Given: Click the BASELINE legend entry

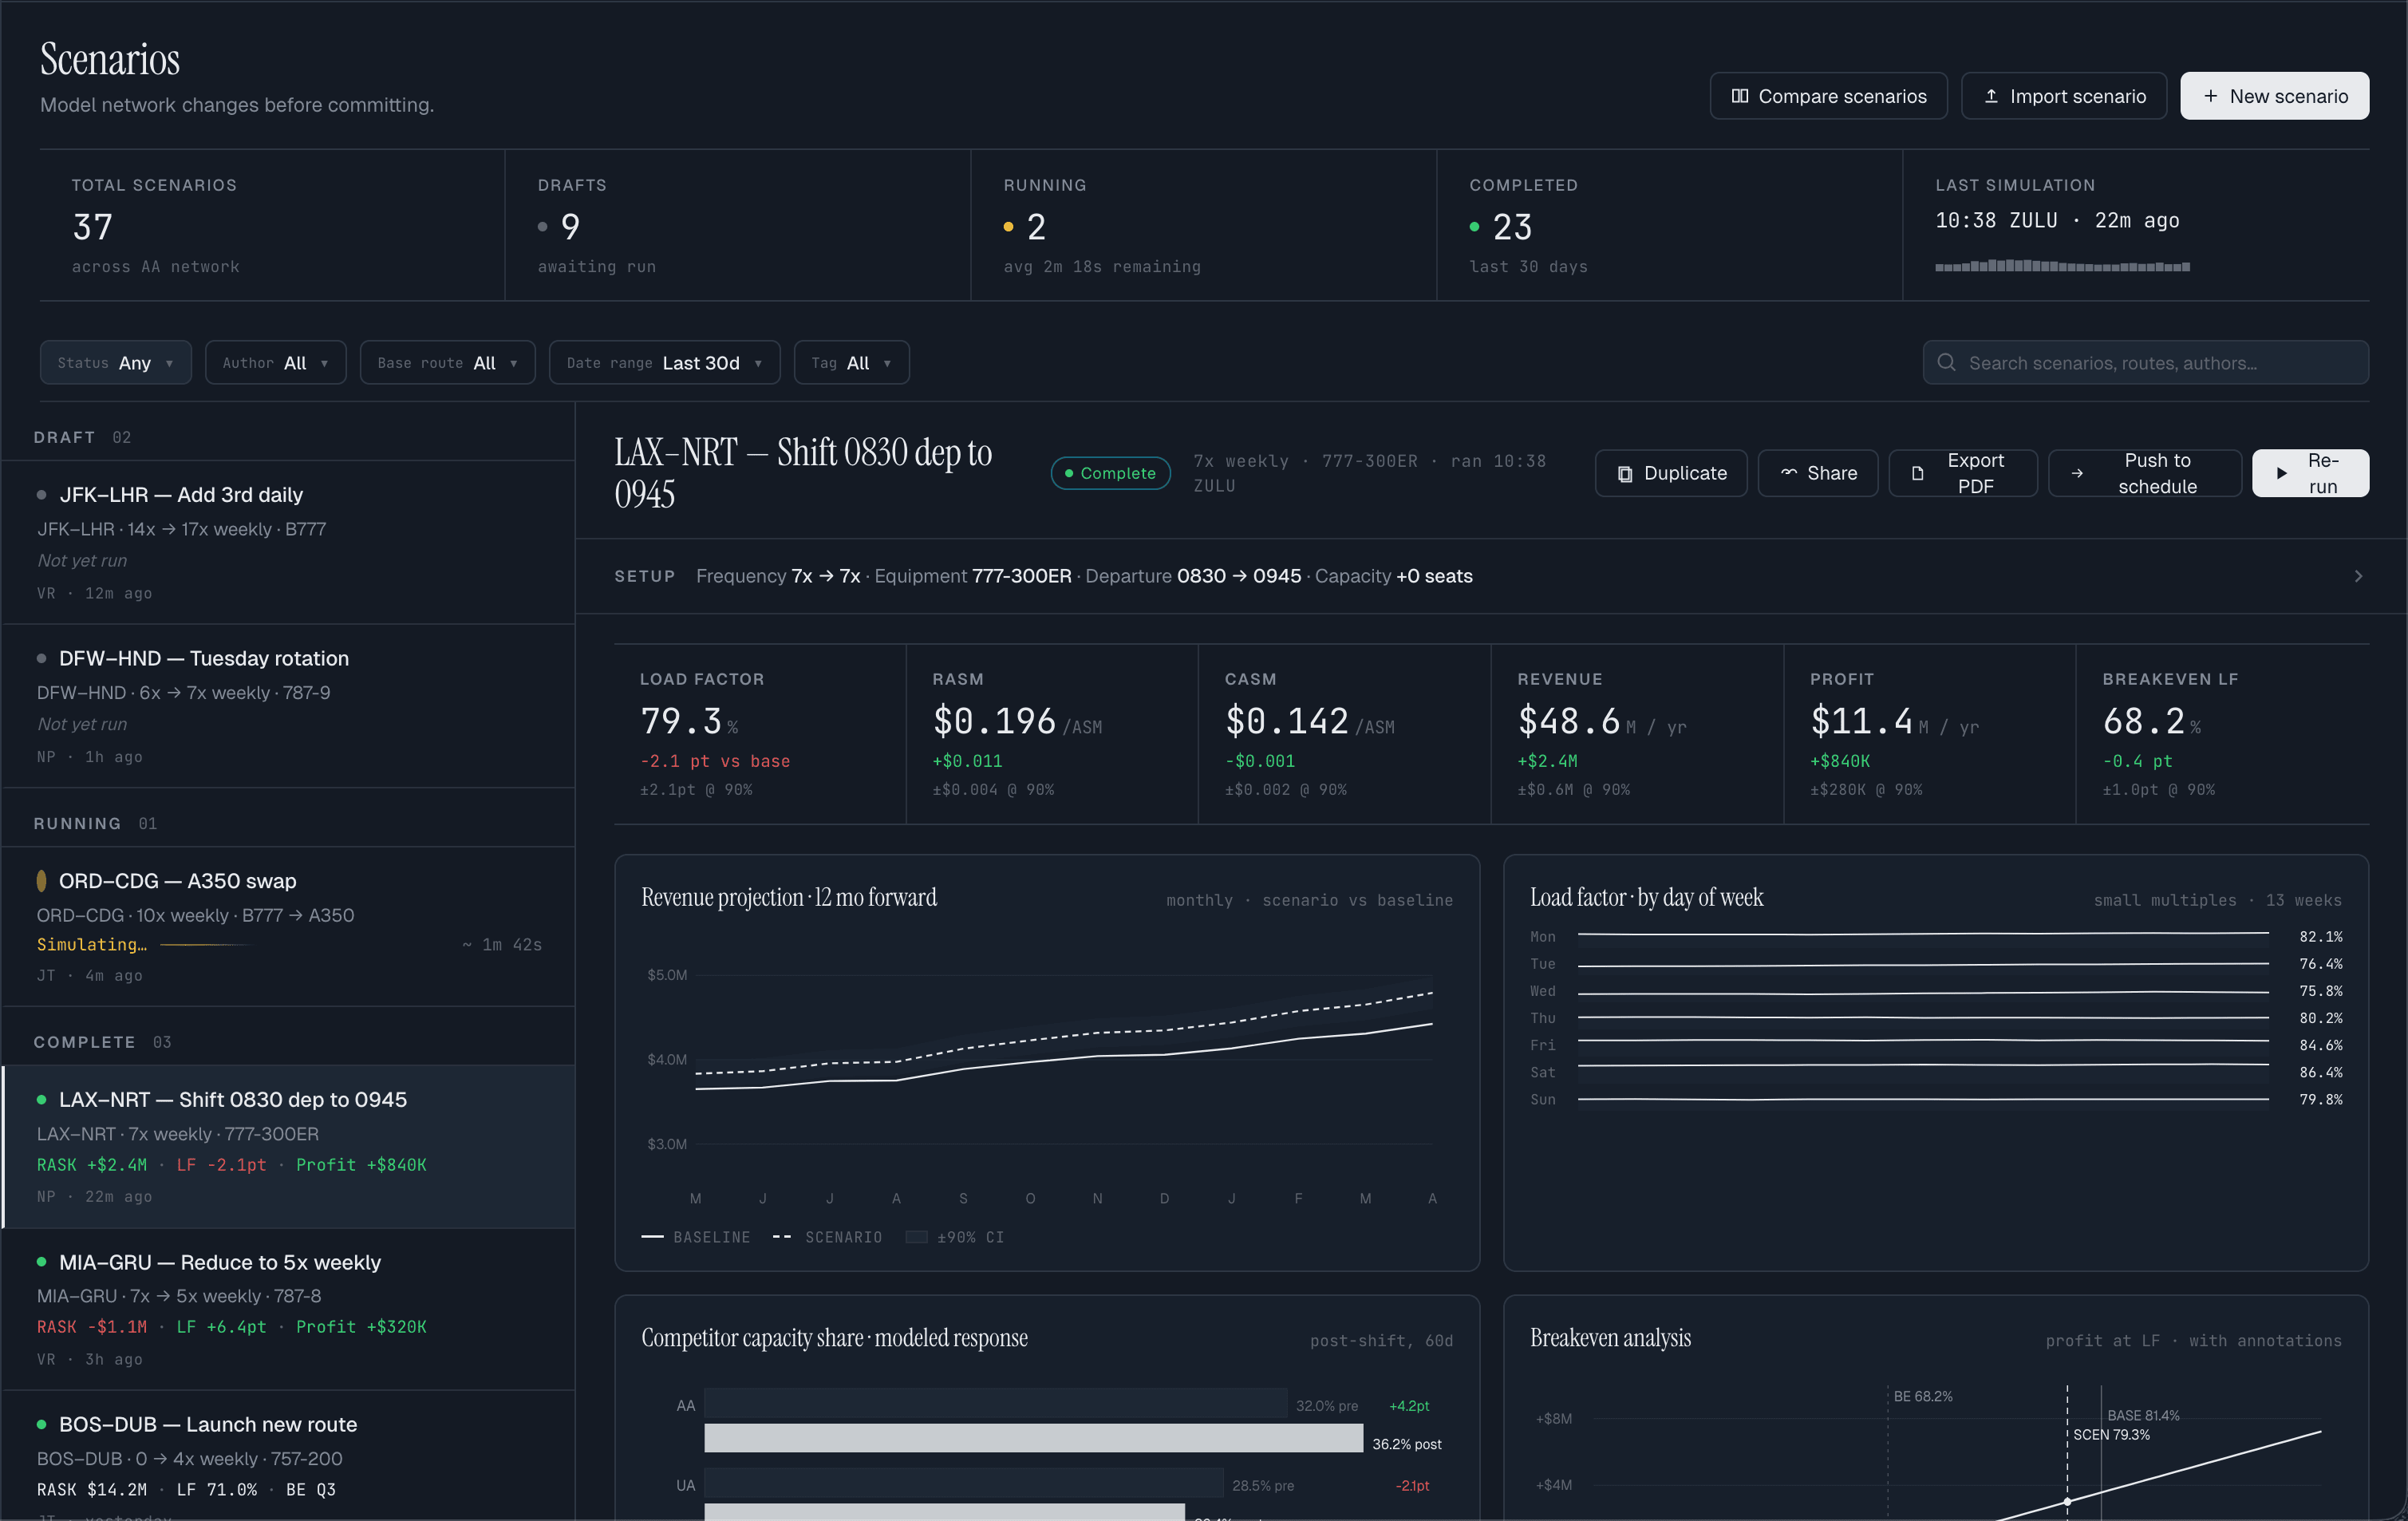Looking at the screenshot, I should (696, 1237).
